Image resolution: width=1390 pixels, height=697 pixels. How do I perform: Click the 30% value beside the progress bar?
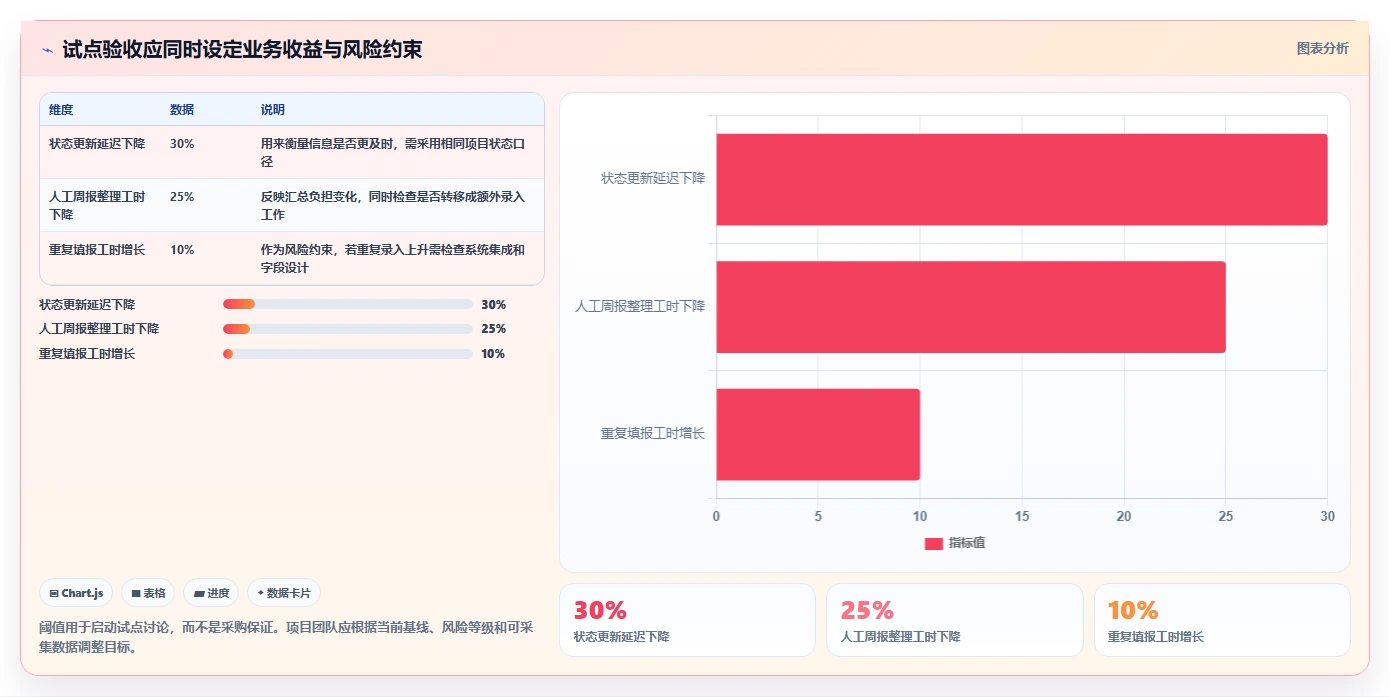493,305
